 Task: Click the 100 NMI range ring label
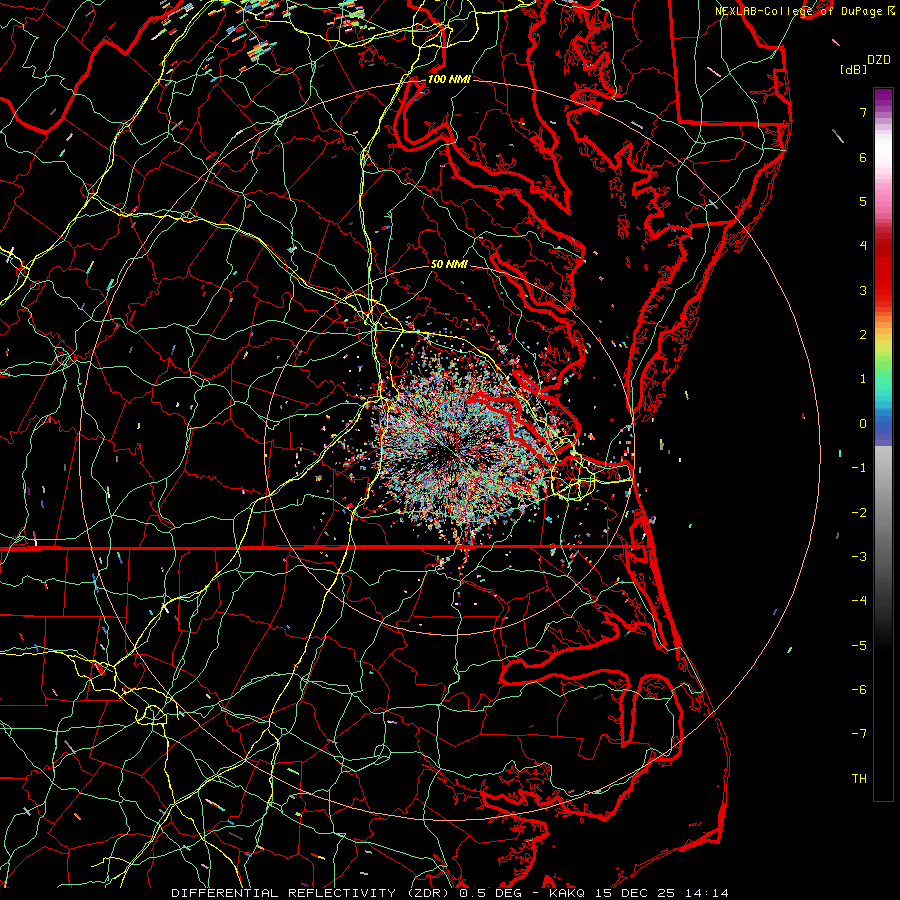[x=449, y=79]
